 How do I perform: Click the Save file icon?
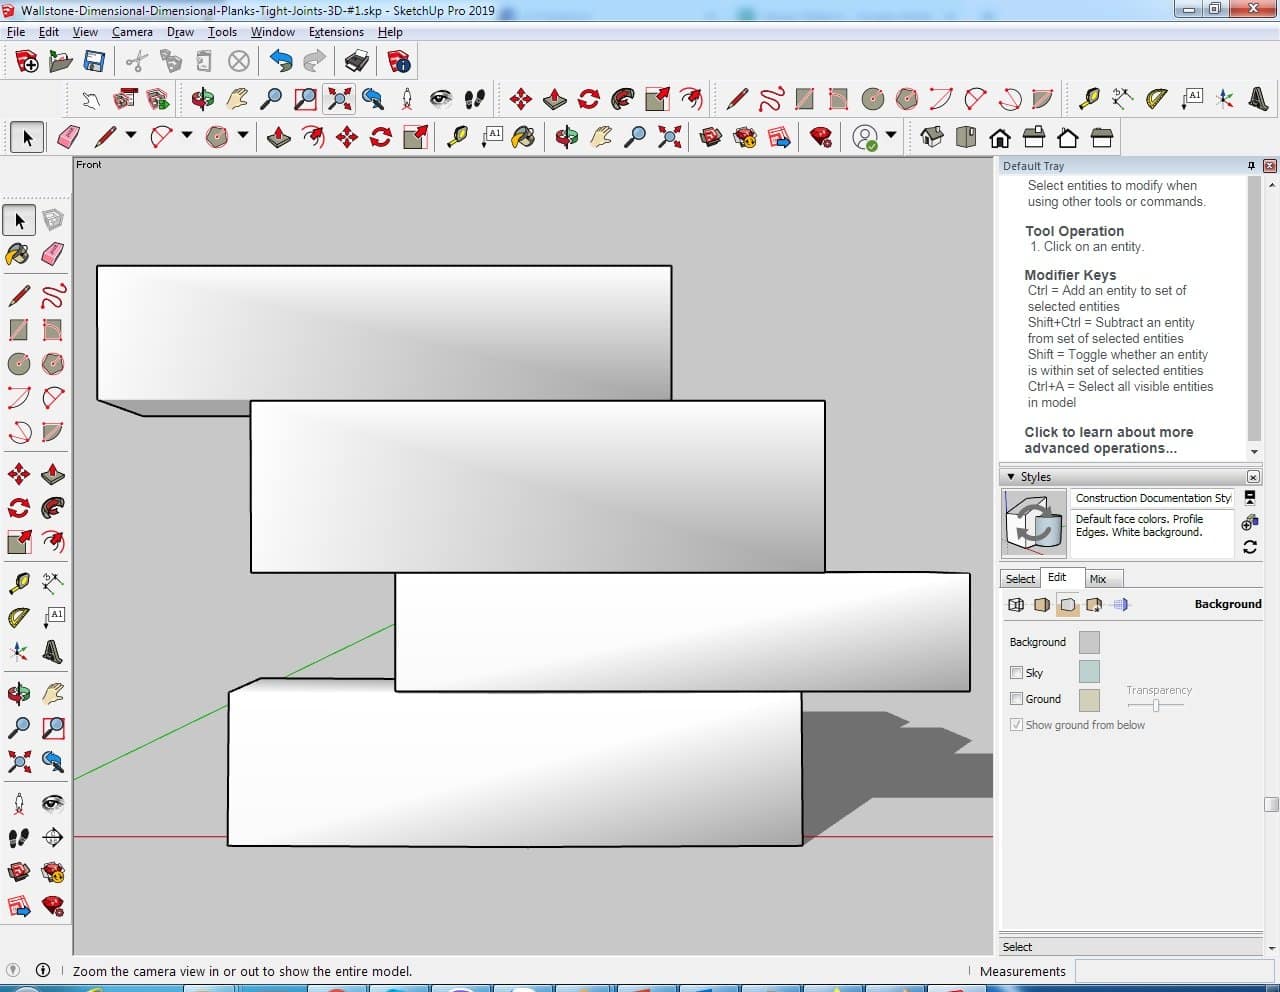pos(94,62)
